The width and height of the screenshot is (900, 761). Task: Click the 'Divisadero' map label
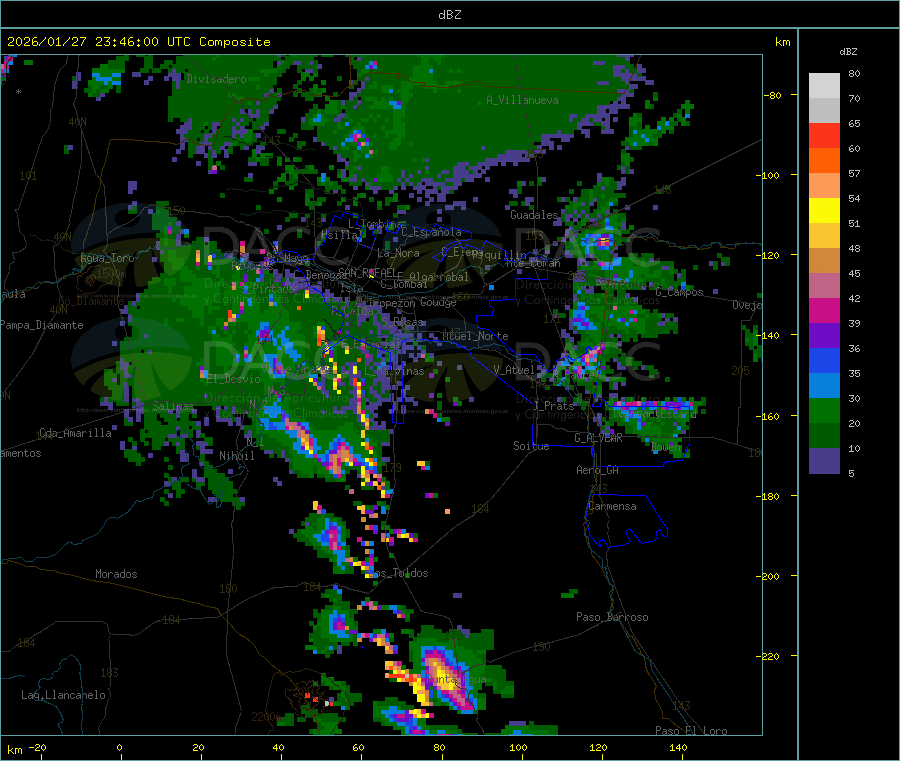(216, 79)
